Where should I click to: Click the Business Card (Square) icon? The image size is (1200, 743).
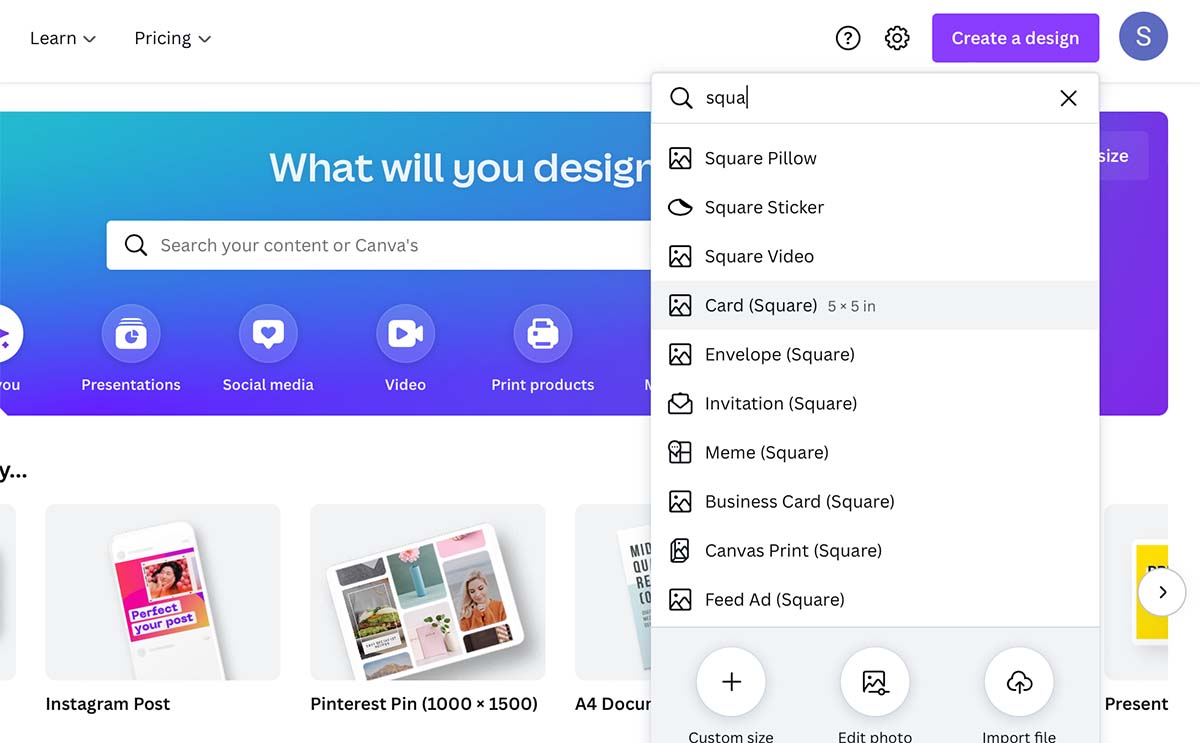pos(680,501)
